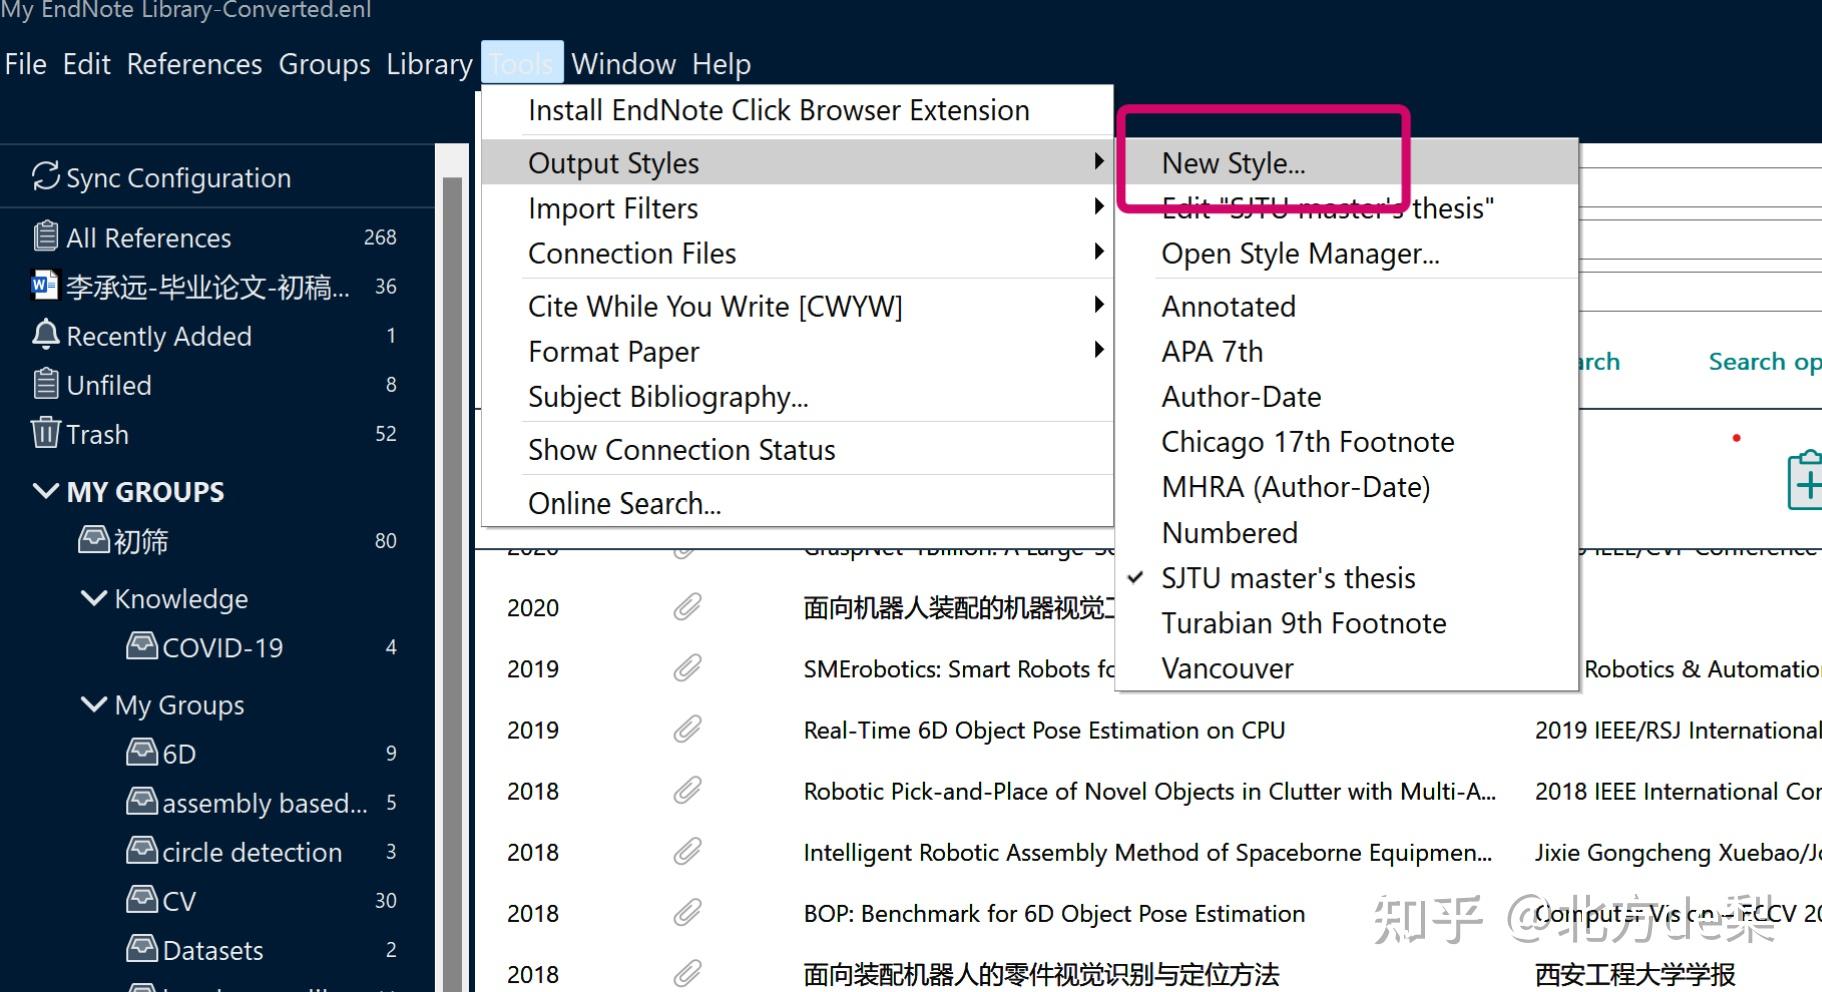Select 西安工程大学学报 journal cell
The image size is (1822, 992).
[1635, 974]
